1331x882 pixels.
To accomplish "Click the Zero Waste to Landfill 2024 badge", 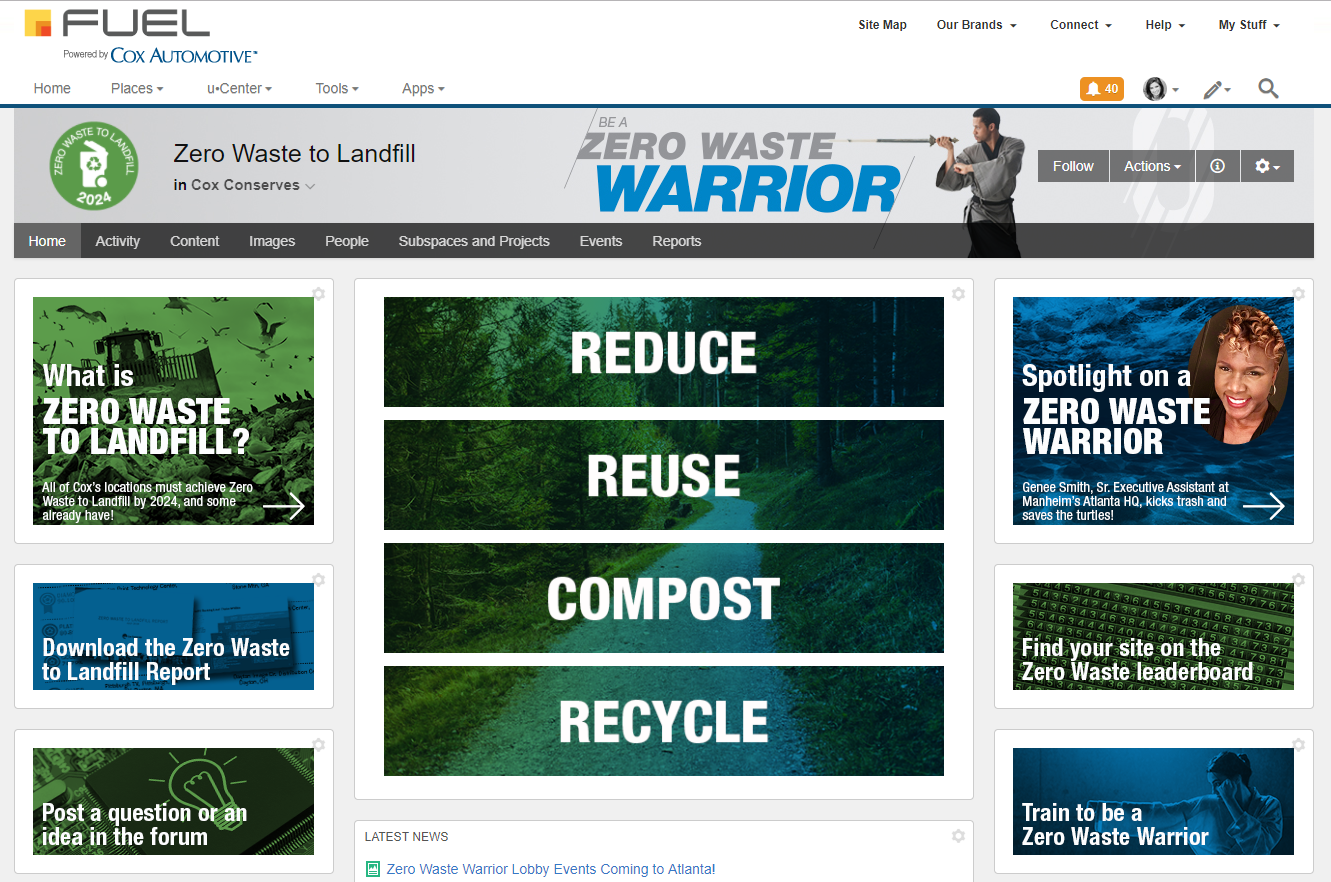I will (94, 166).
